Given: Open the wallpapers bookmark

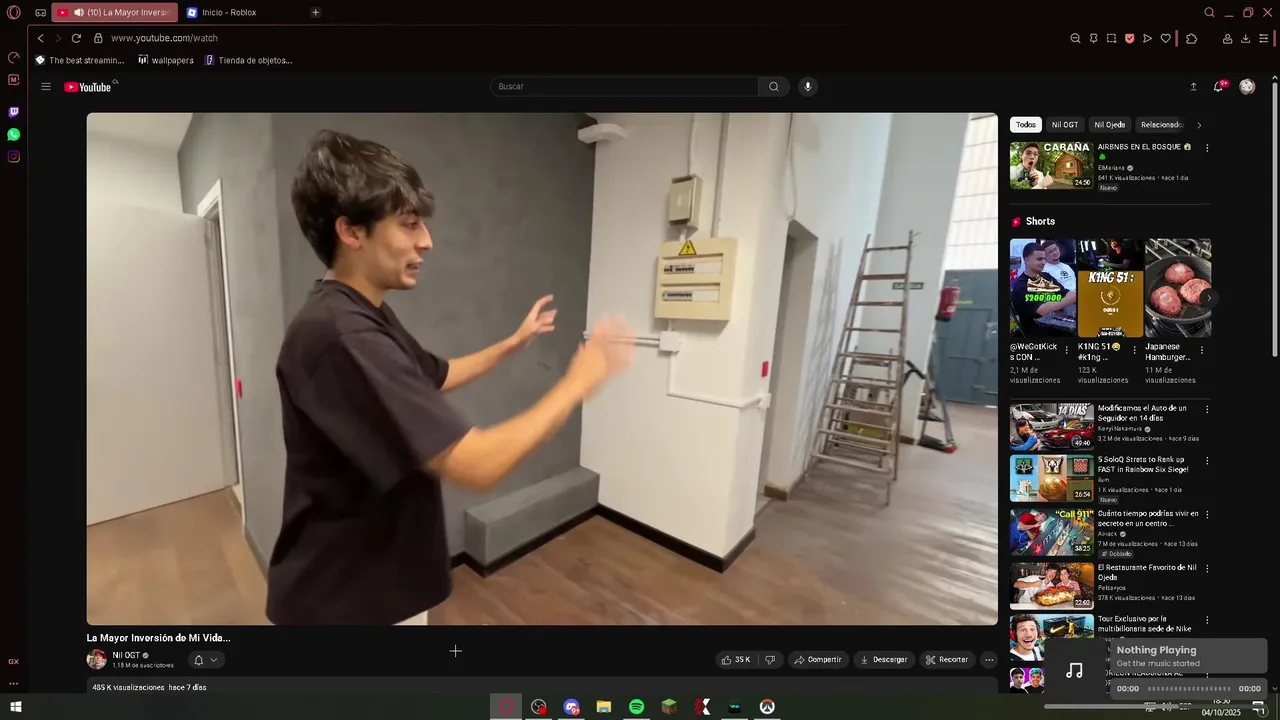Looking at the screenshot, I should click(166, 60).
